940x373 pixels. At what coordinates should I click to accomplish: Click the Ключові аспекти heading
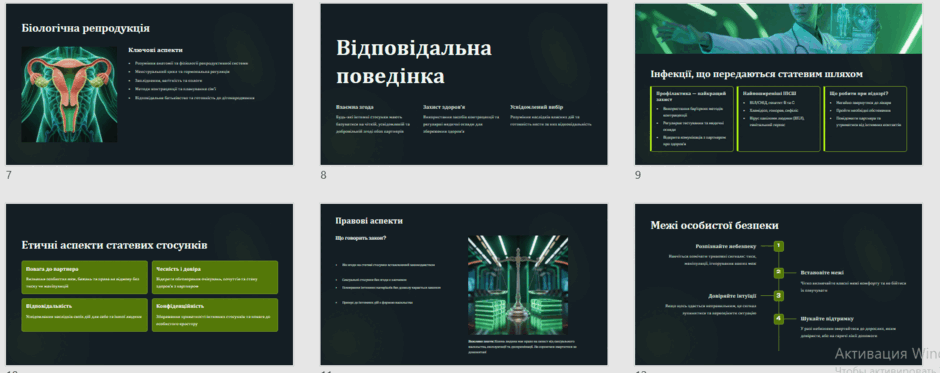155,50
